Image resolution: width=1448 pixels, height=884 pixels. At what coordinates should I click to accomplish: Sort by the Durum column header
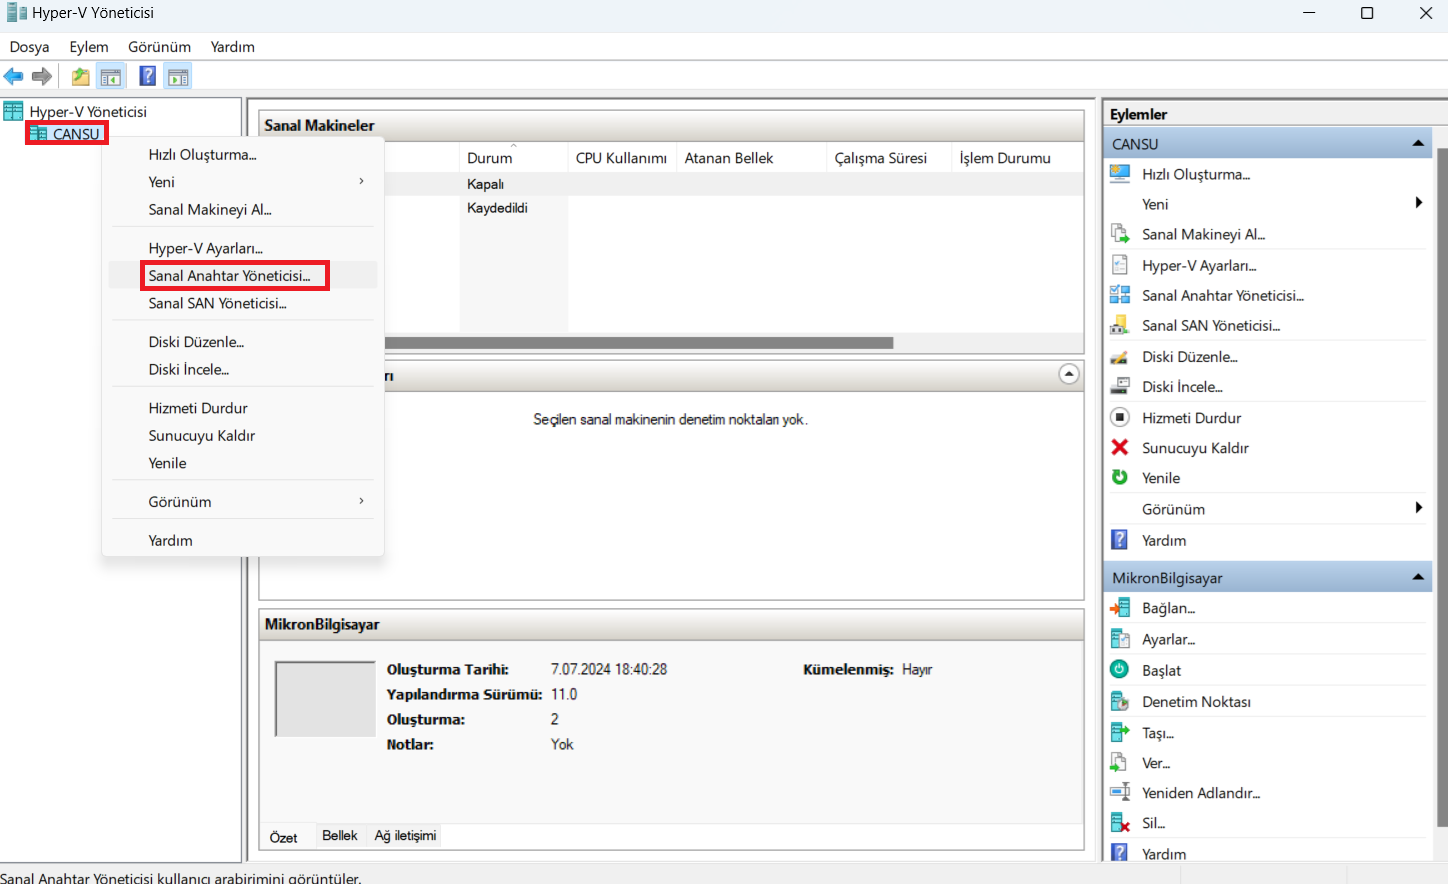[513, 157]
